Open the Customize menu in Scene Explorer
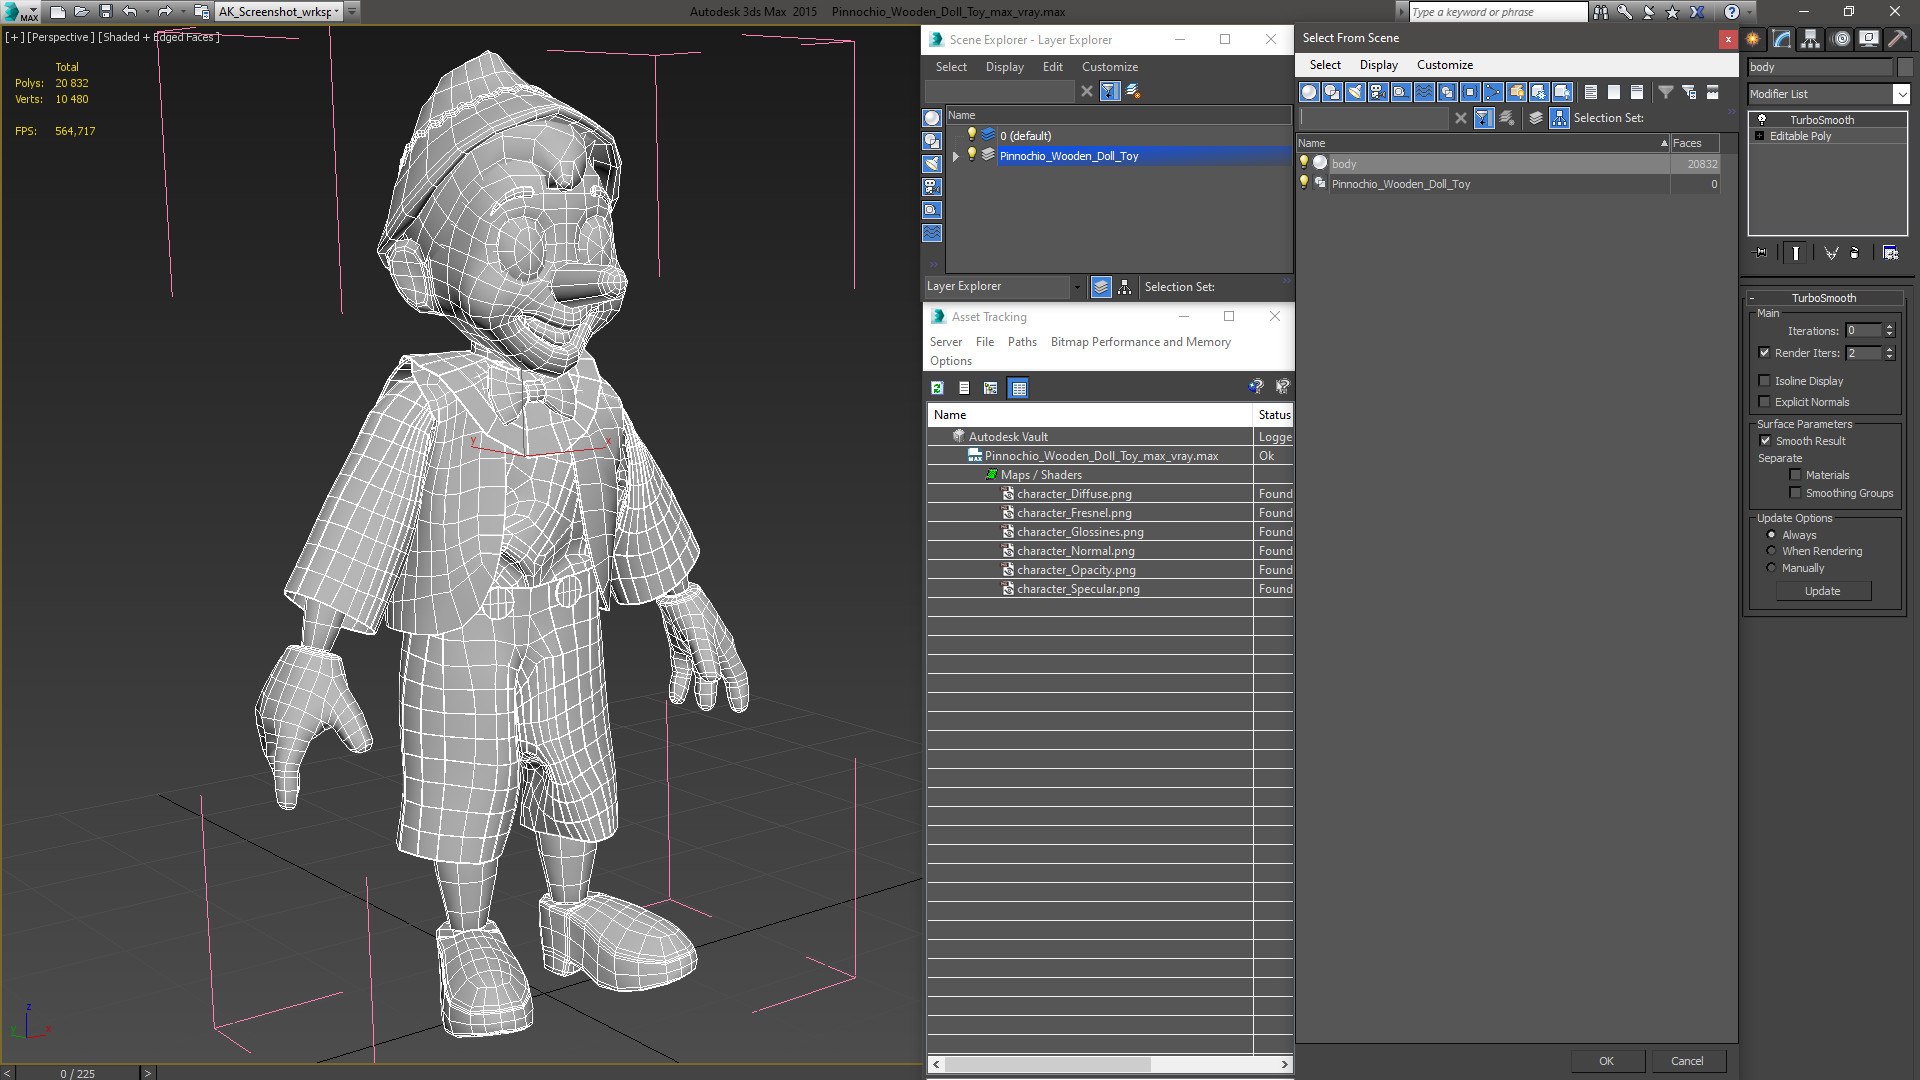1920x1080 pixels. tap(1109, 67)
